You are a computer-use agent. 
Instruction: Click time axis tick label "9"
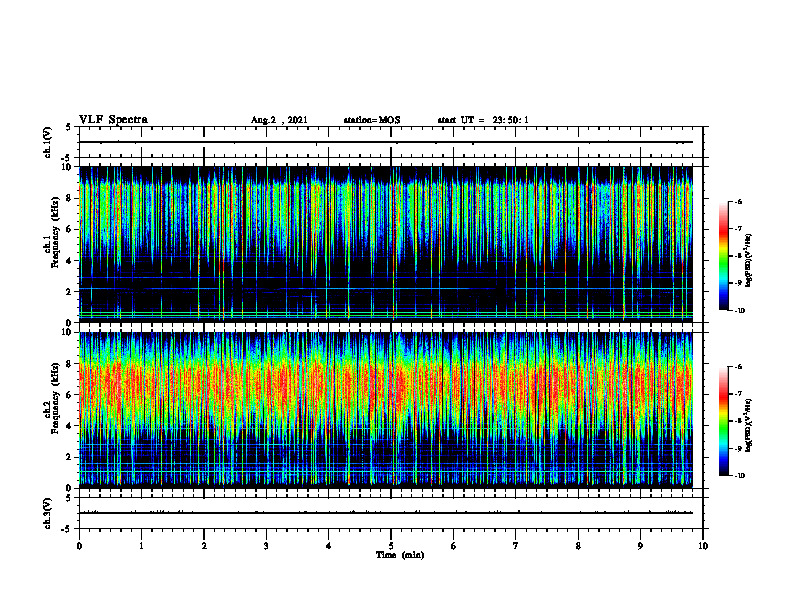(x=640, y=546)
